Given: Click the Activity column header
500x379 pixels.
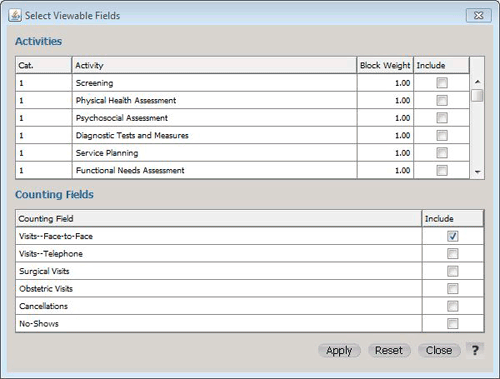Looking at the screenshot, I should tap(214, 65).
